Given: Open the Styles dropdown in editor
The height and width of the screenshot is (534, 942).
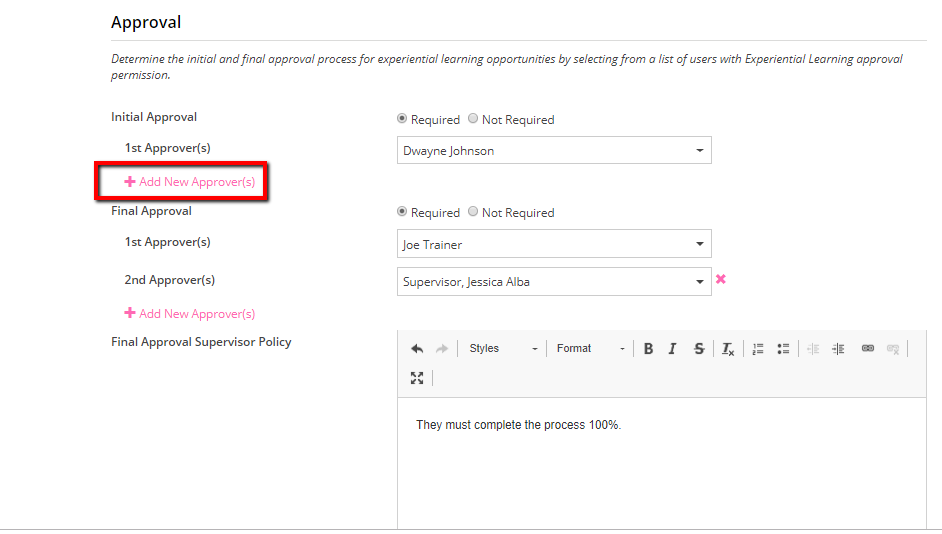Looking at the screenshot, I should (x=503, y=349).
